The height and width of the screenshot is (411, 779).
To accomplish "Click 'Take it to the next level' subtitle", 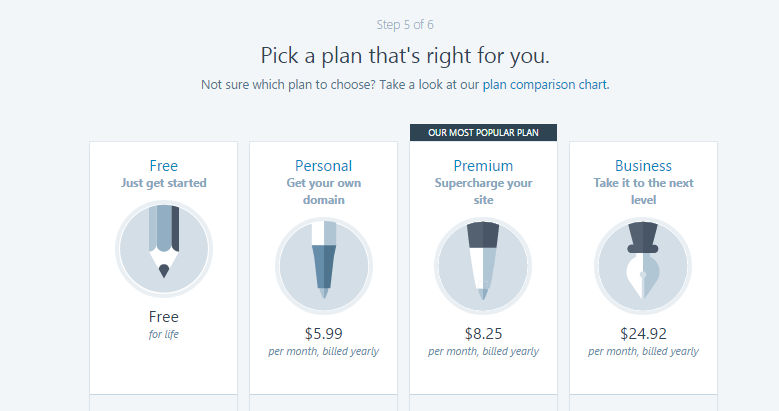I will (x=643, y=191).
